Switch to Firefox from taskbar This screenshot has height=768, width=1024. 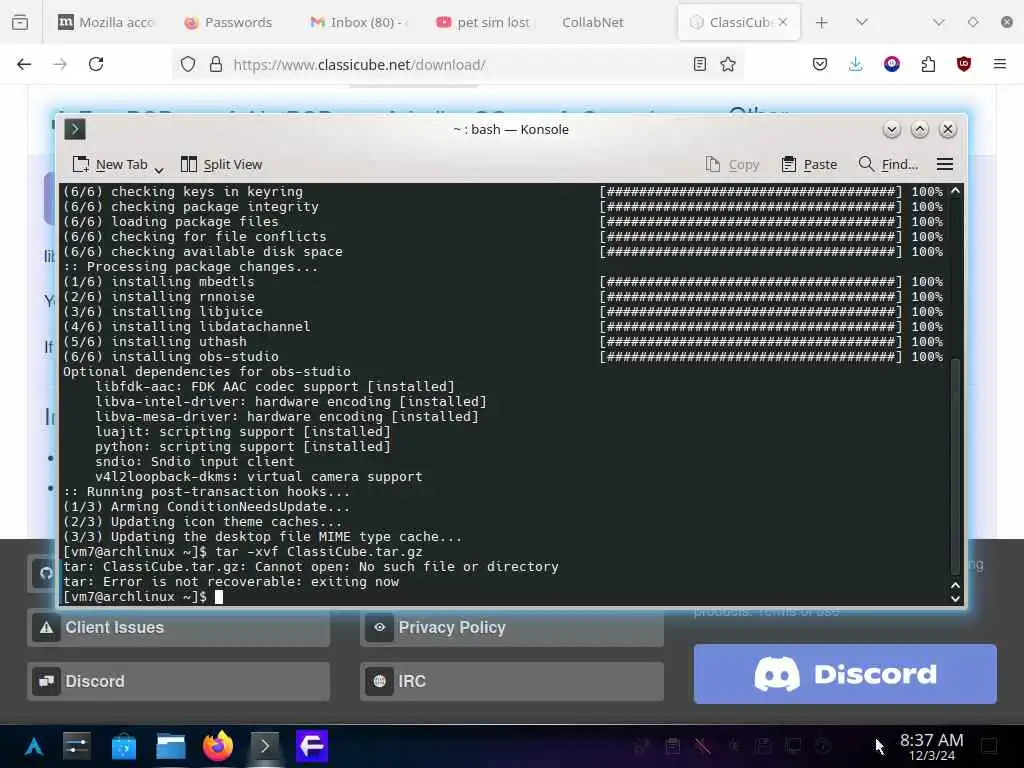coord(217,746)
